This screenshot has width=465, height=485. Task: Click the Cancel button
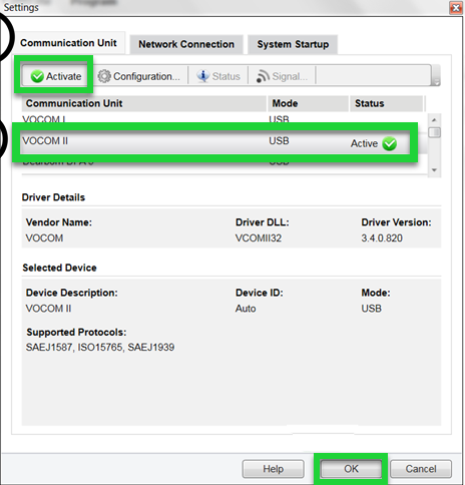[421, 469]
